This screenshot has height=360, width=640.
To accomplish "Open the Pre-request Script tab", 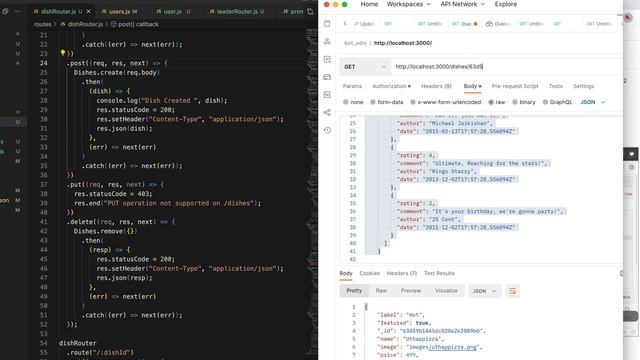I will tap(515, 86).
